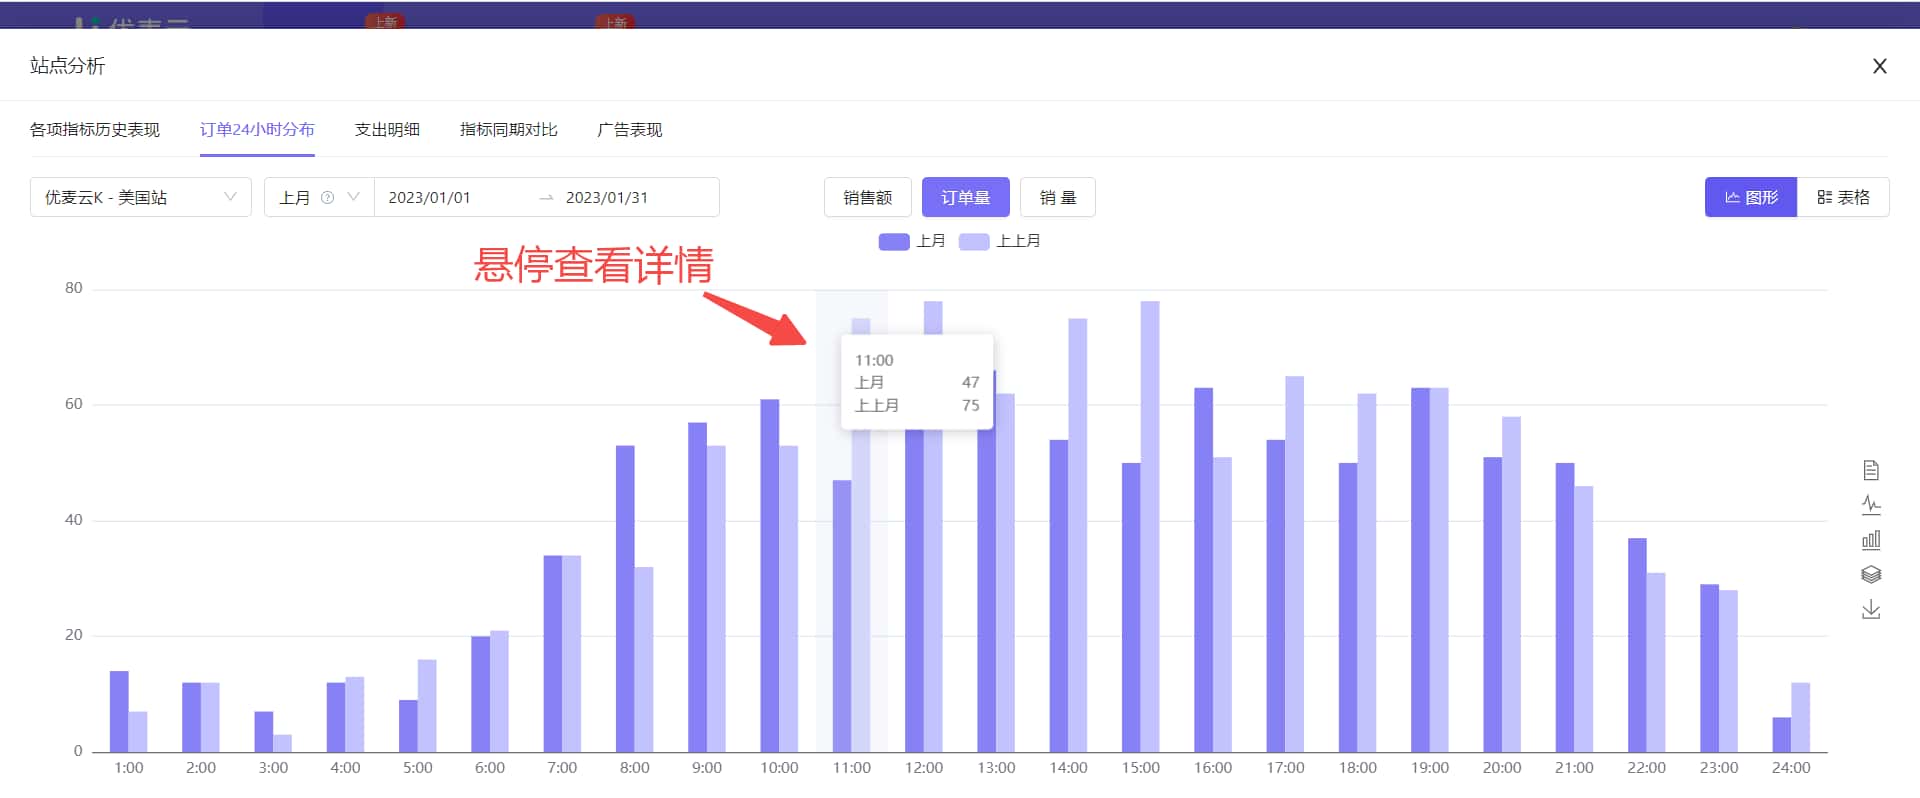Switch to 图形 chart view
The image size is (1920, 798).
[1750, 197]
